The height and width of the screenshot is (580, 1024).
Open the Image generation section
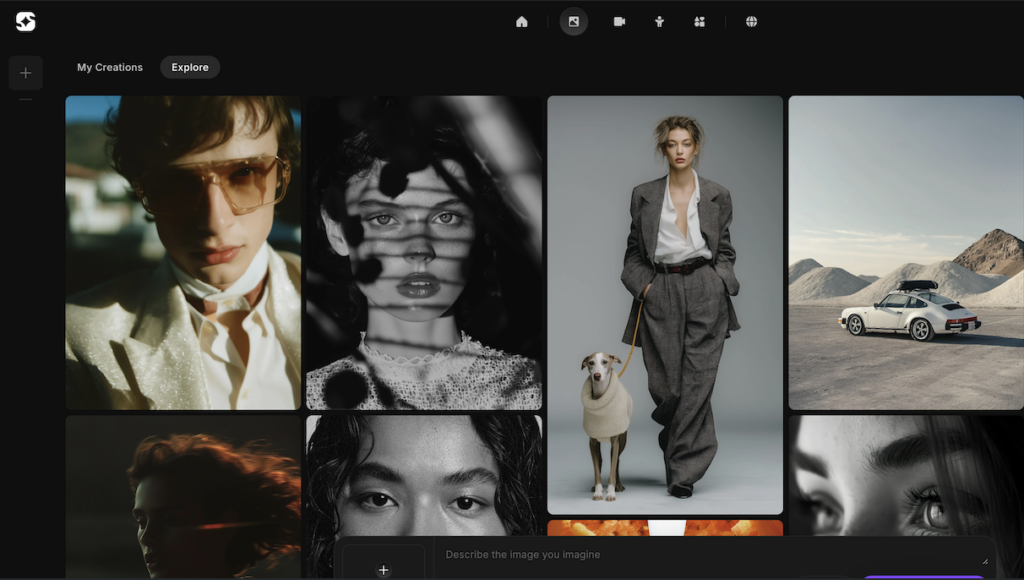(x=574, y=22)
